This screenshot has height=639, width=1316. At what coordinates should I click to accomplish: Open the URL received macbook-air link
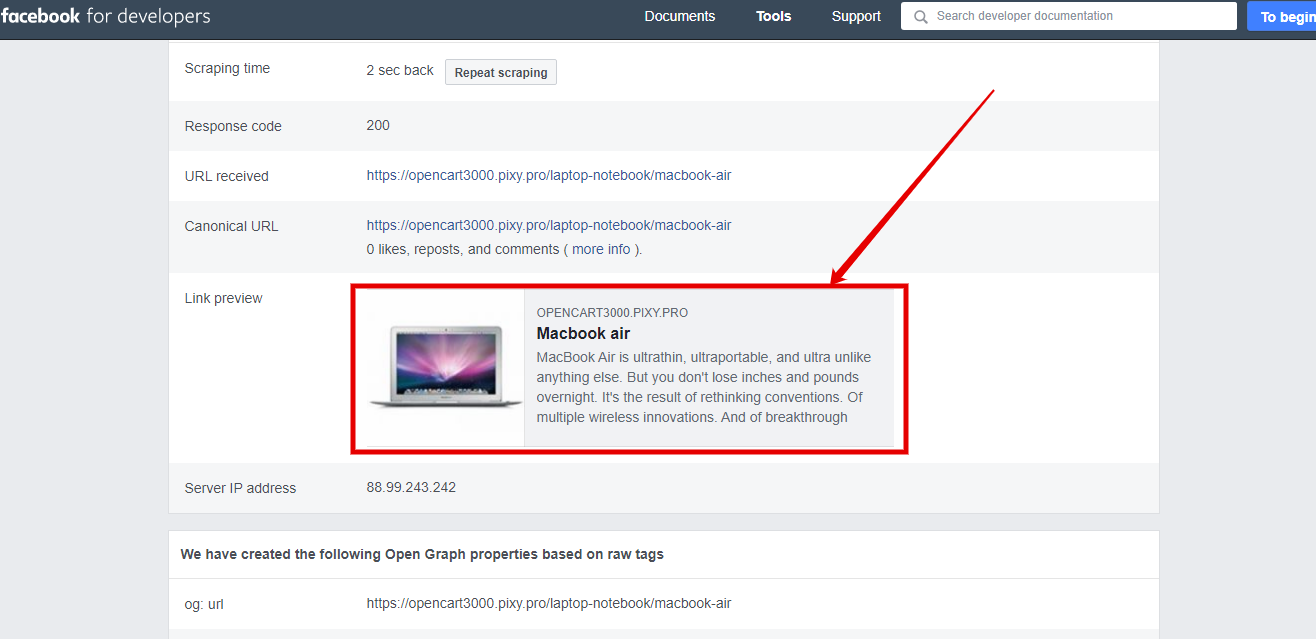point(549,175)
